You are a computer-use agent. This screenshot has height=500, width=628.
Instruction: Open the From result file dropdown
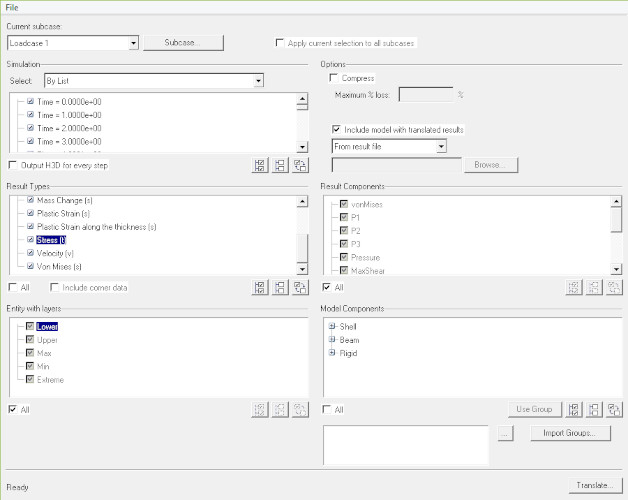(440, 147)
